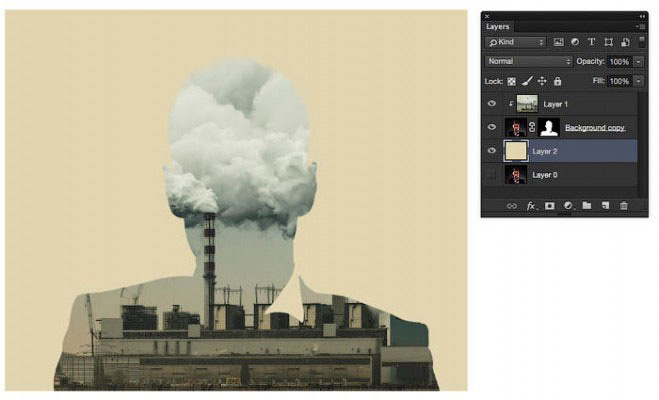Lock layer position icon
The width and height of the screenshot is (659, 400).
(x=542, y=81)
